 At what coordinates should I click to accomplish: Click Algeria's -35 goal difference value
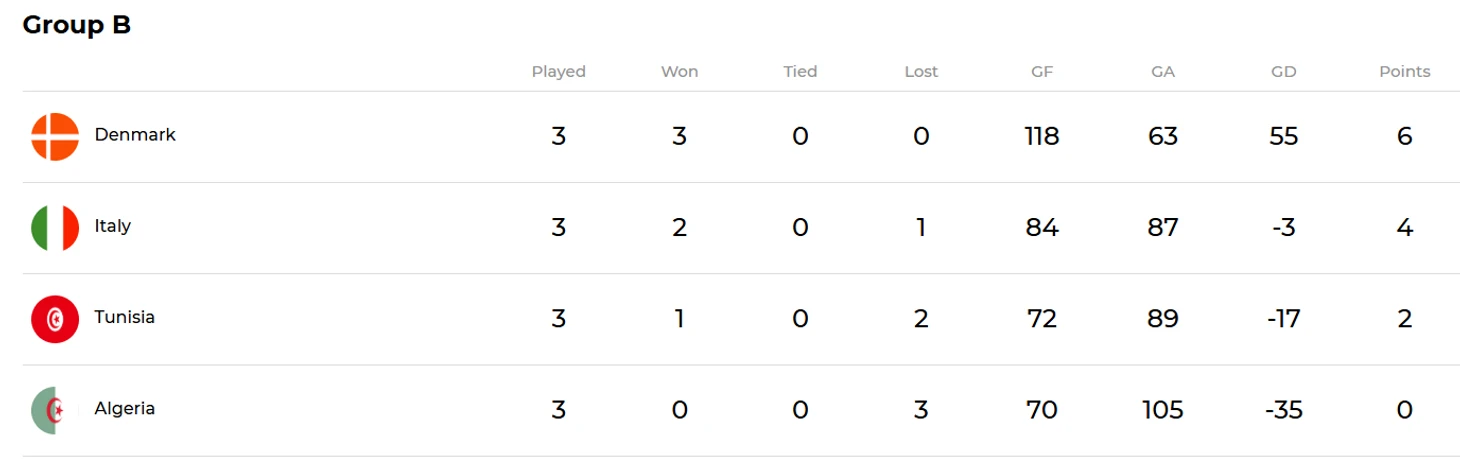[1283, 410]
